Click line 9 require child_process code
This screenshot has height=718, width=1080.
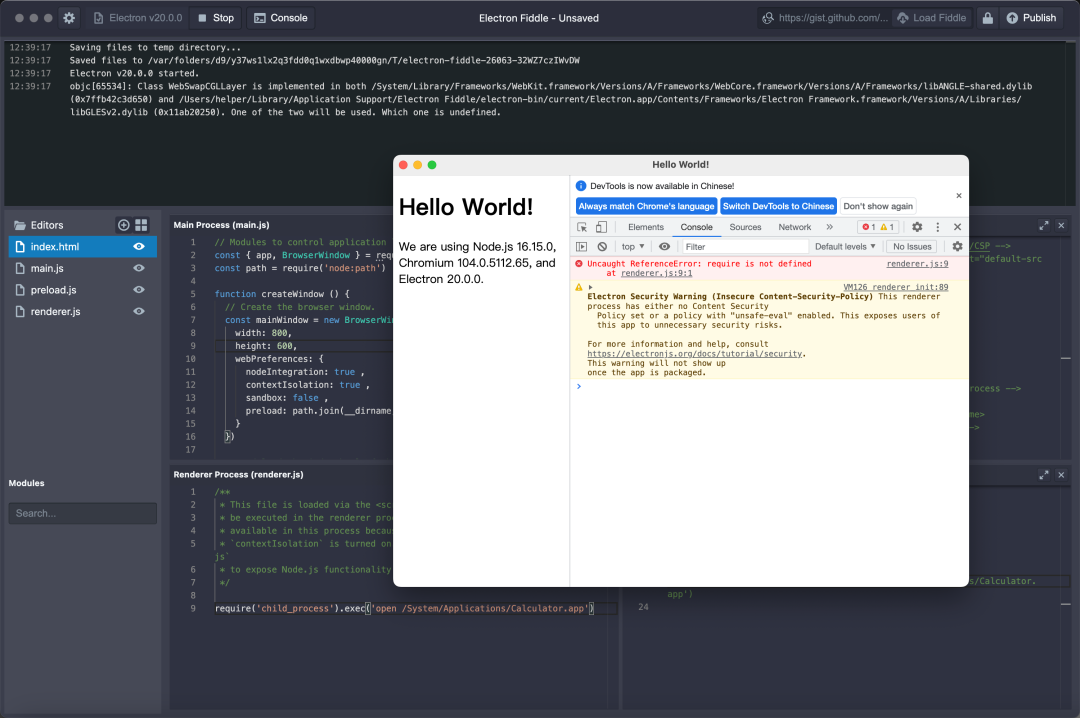pos(404,608)
